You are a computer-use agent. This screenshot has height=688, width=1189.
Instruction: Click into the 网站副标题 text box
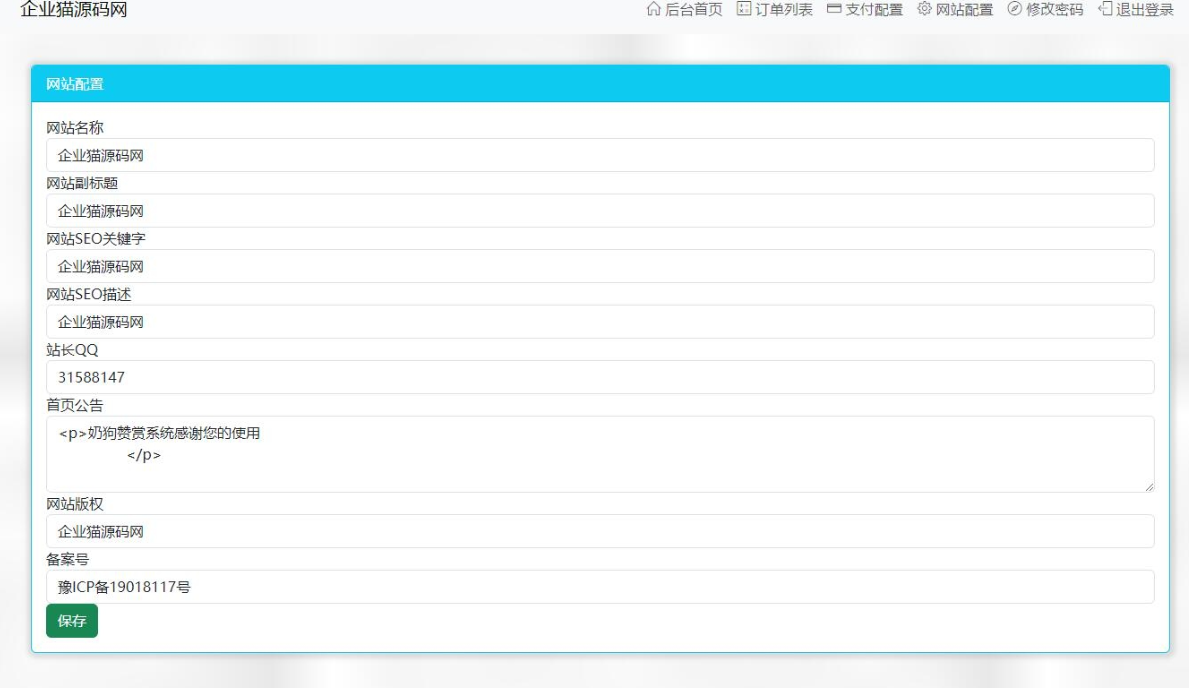[x=600, y=211]
